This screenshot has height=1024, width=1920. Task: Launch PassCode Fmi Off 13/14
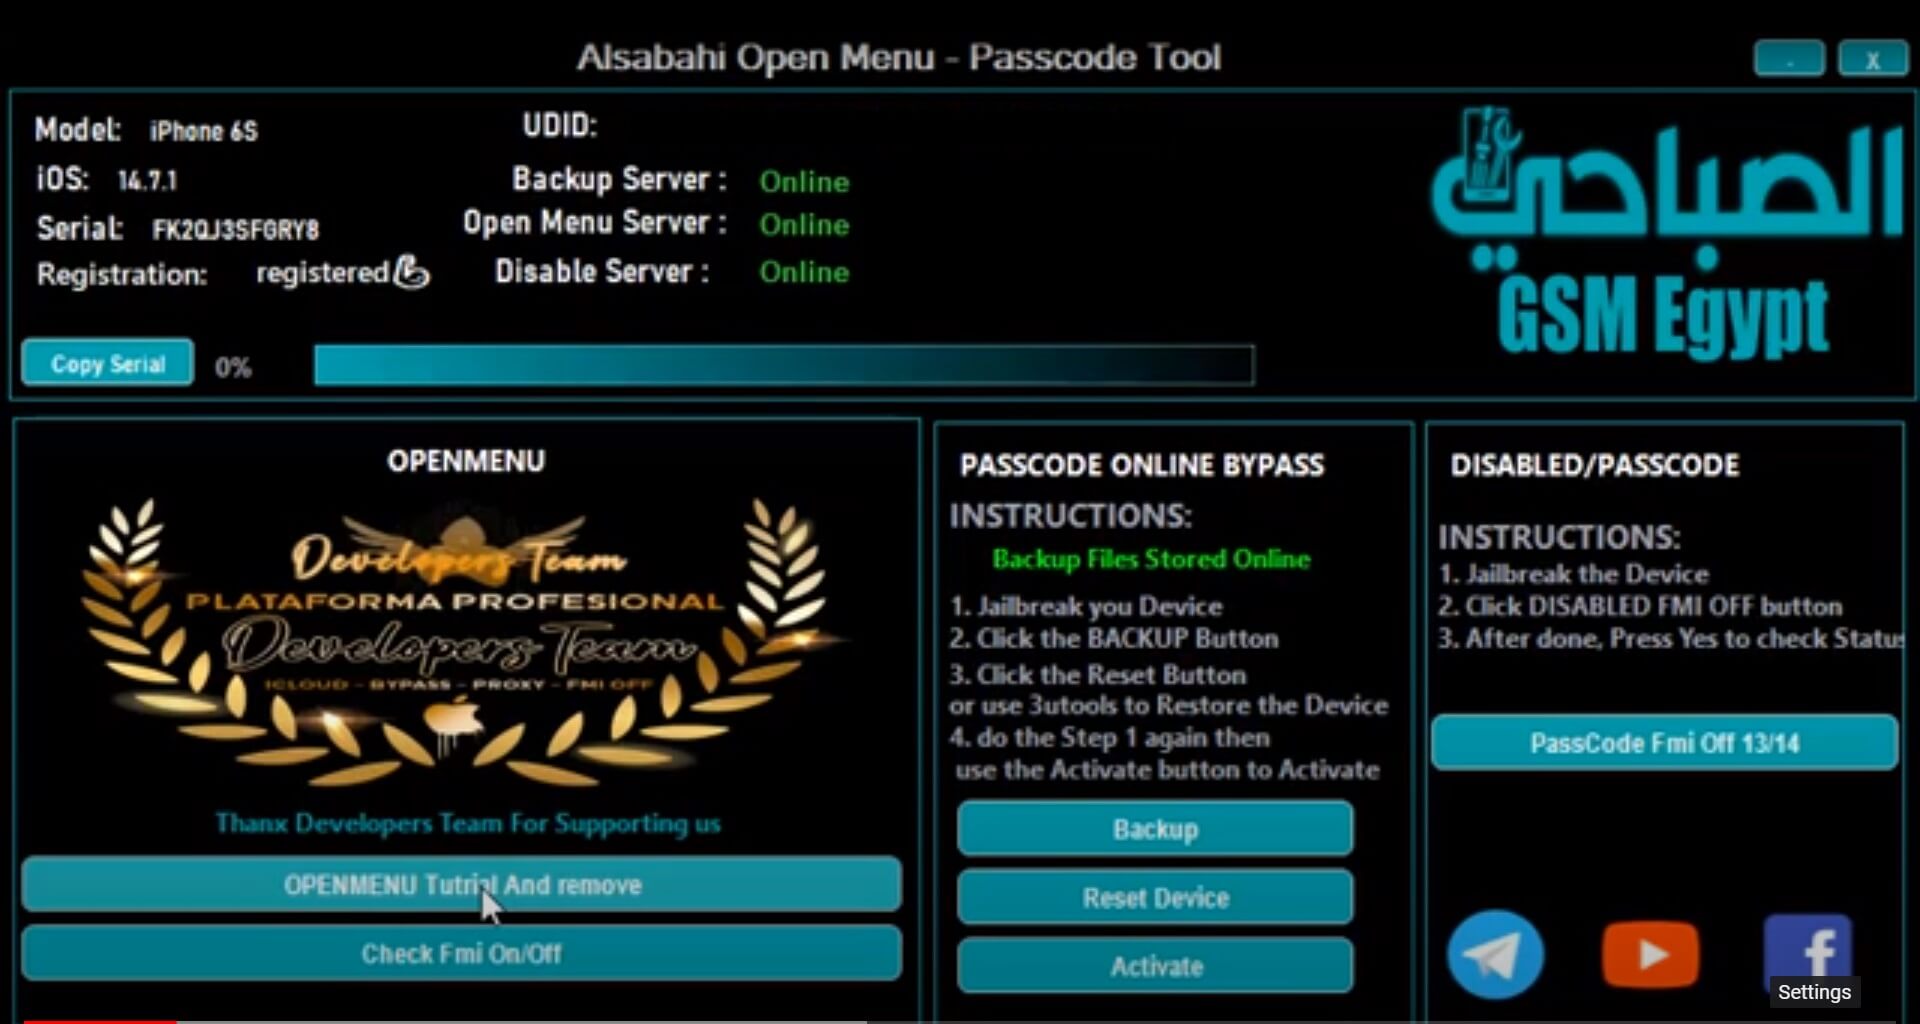click(x=1664, y=743)
